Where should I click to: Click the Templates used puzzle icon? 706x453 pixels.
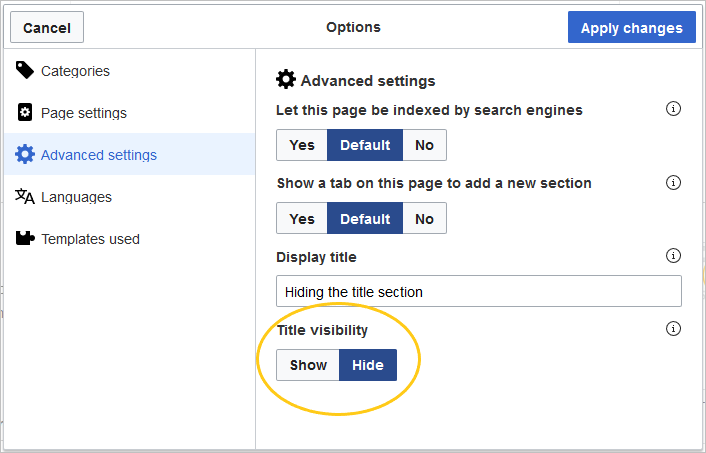pos(25,238)
